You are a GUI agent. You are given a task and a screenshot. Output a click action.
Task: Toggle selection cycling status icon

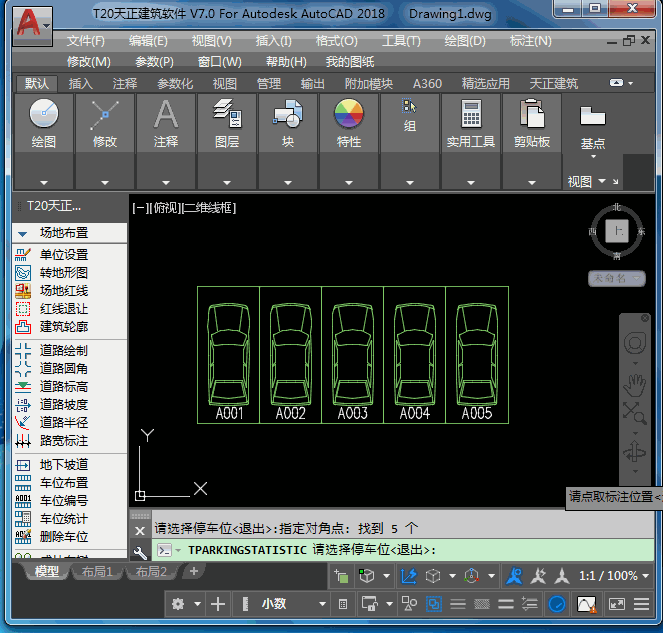(341, 576)
